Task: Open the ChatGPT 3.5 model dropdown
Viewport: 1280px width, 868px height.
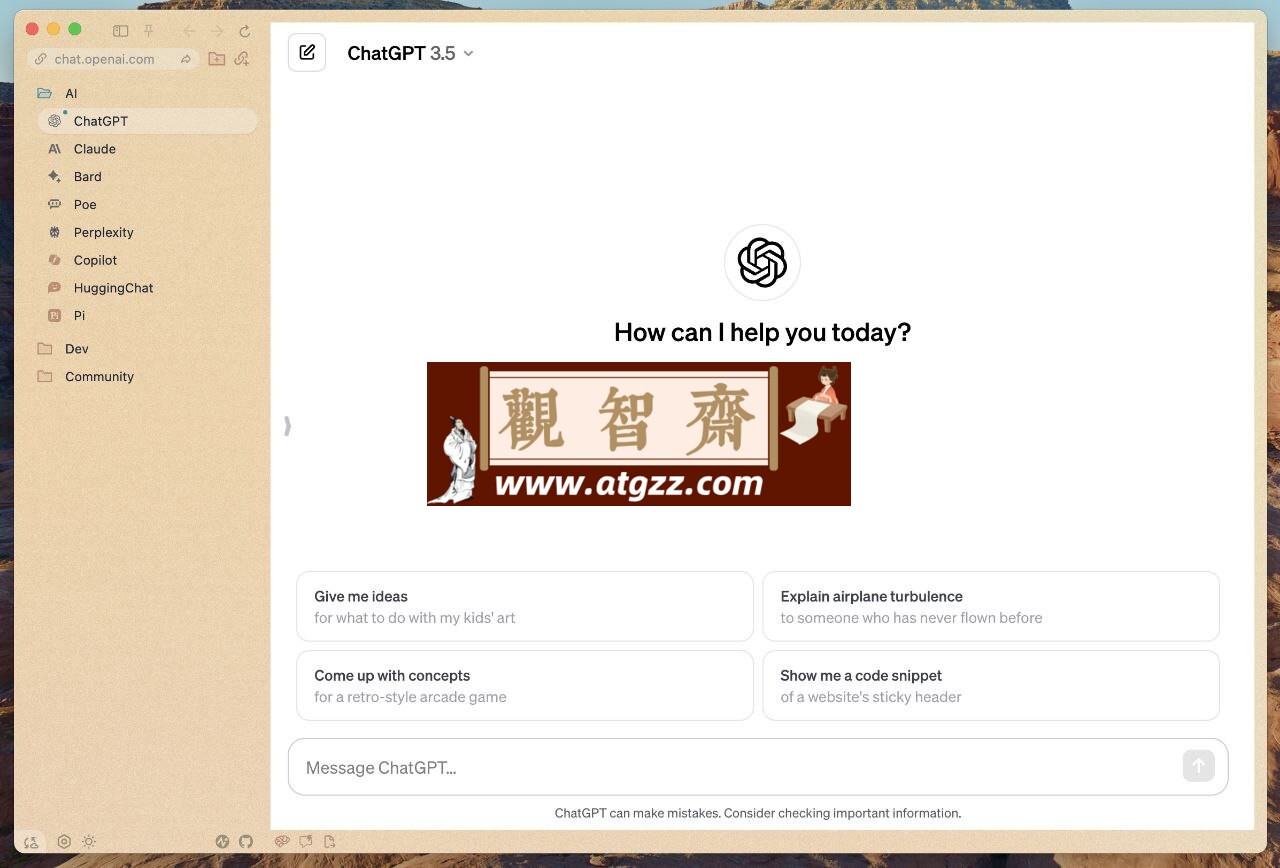Action: (410, 53)
